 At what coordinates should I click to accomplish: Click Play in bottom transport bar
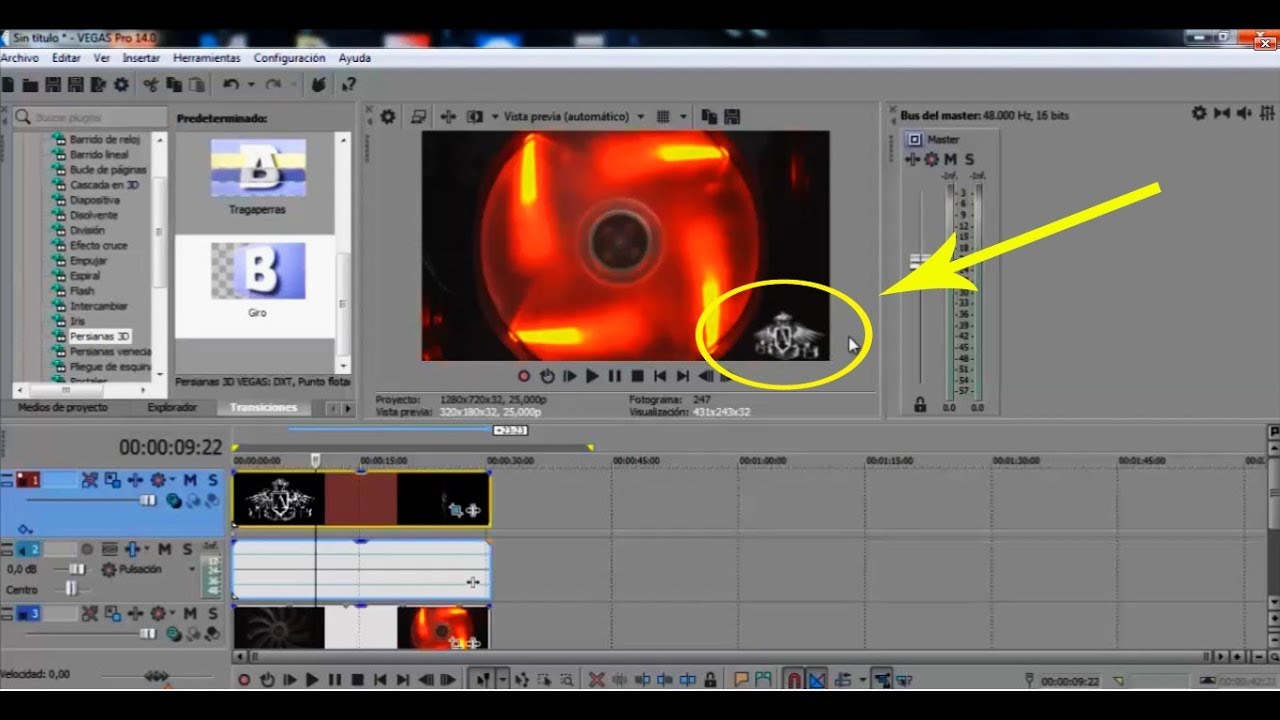(x=312, y=680)
